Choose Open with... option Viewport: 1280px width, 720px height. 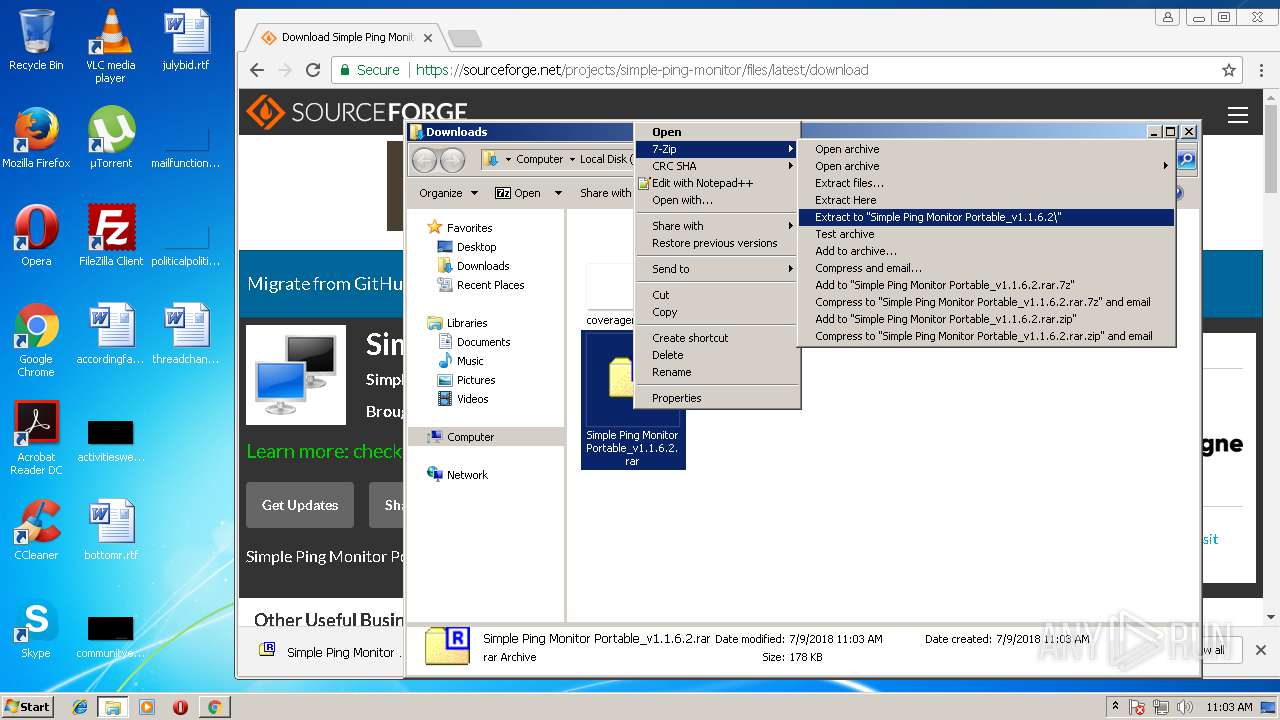(x=717, y=200)
